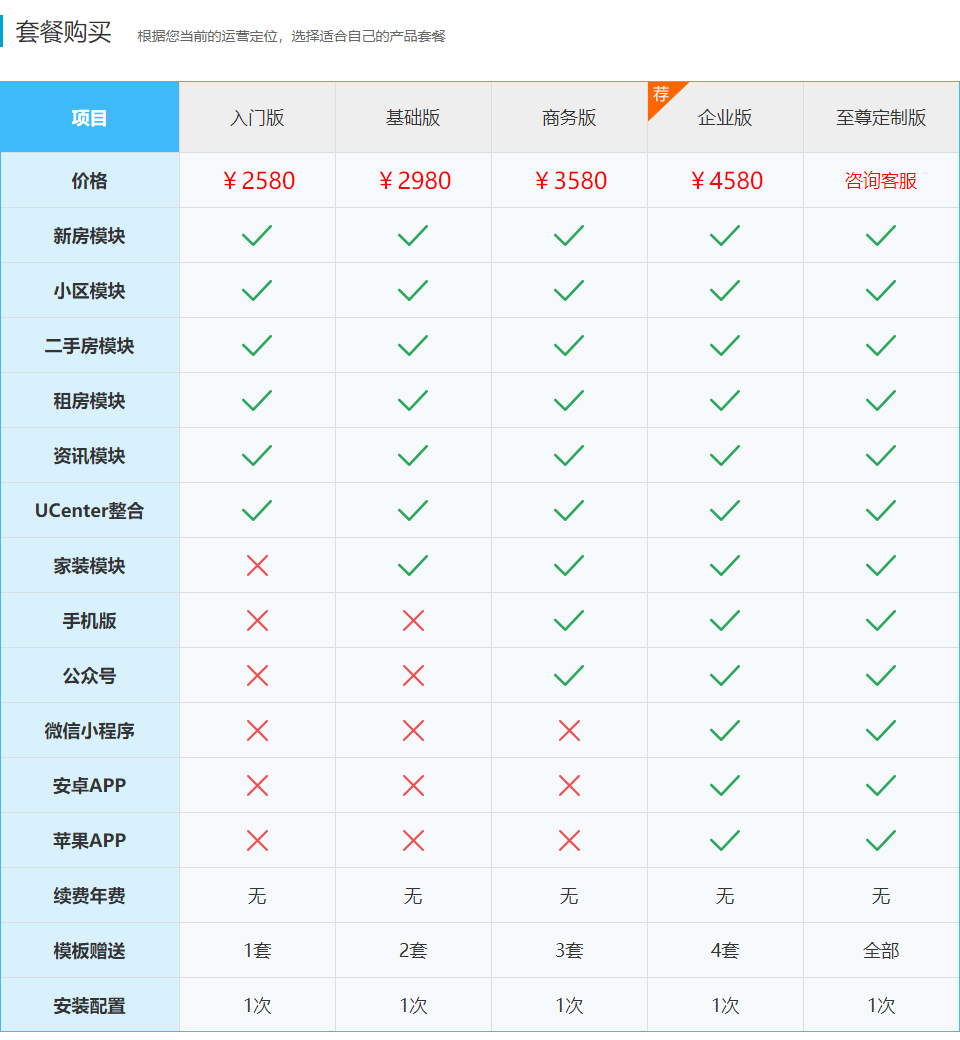This screenshot has height=1040, width=960.
Task: Select the 企业版 plan column header
Action: point(725,118)
